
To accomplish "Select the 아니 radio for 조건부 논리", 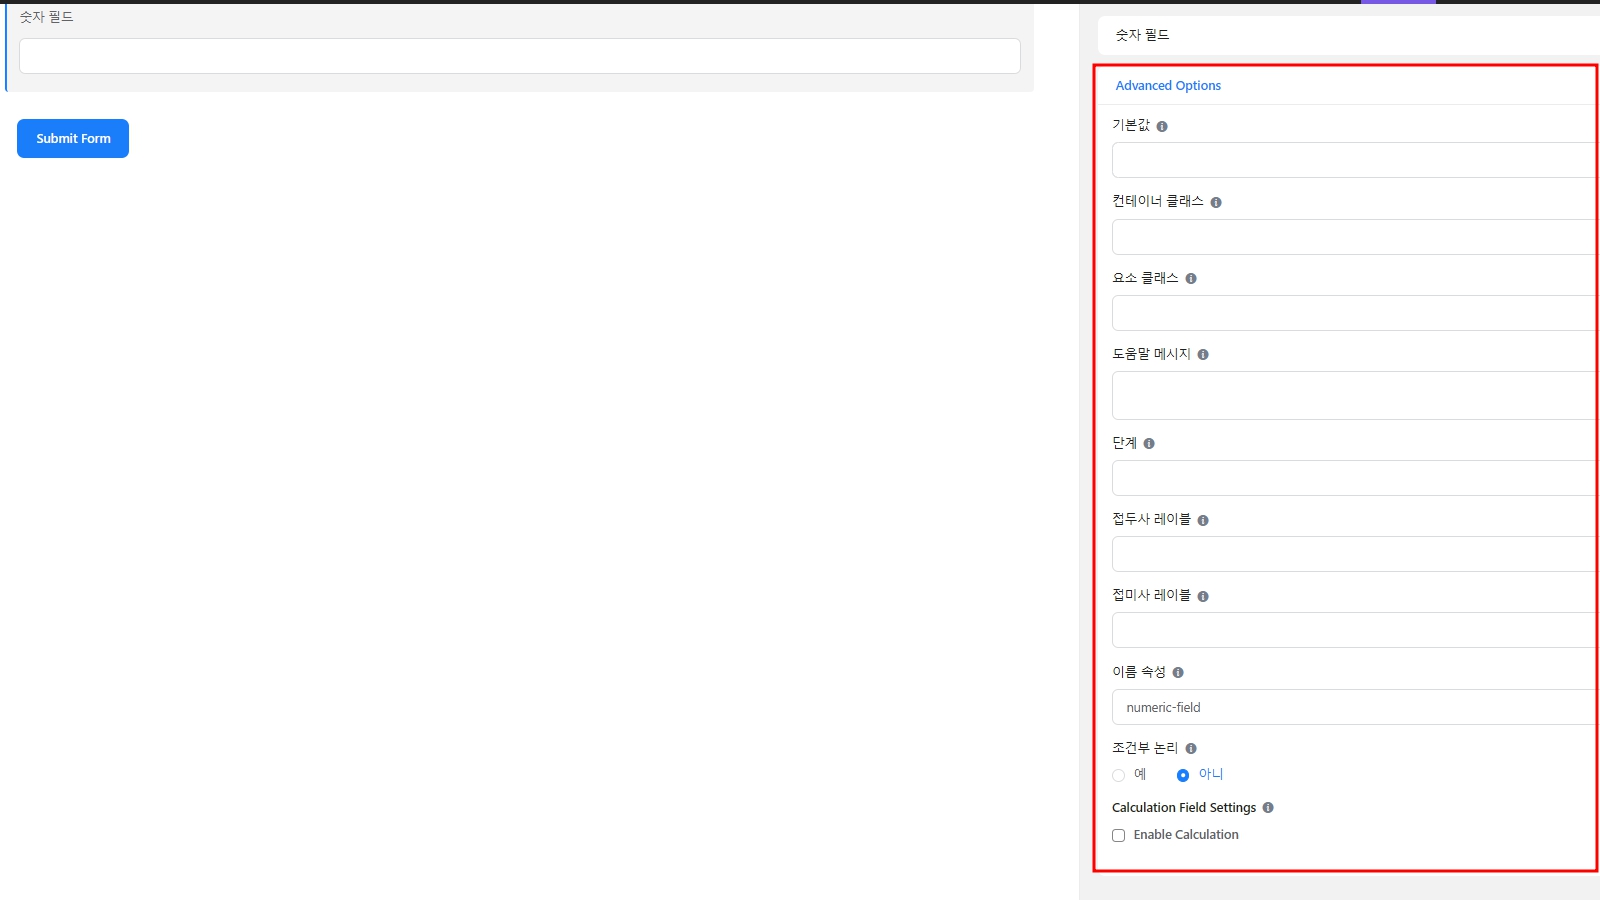I will pyautogui.click(x=1183, y=775).
